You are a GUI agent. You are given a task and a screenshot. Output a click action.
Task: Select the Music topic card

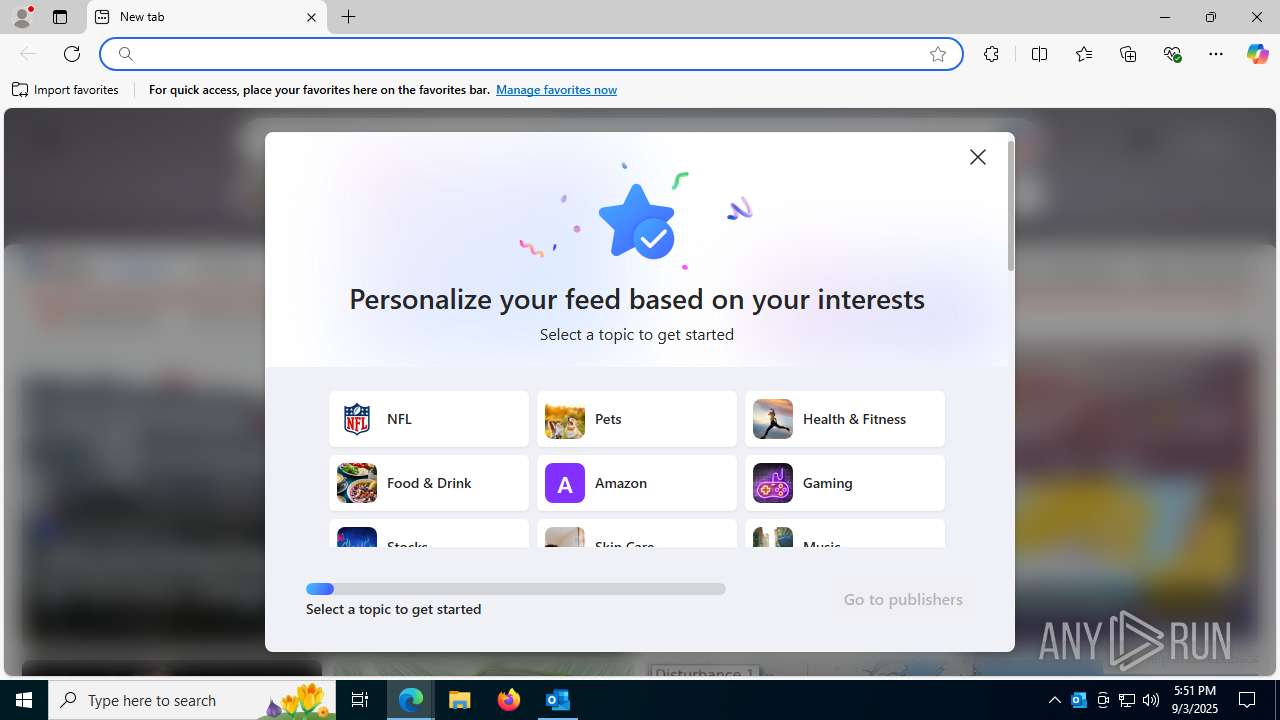click(x=845, y=534)
